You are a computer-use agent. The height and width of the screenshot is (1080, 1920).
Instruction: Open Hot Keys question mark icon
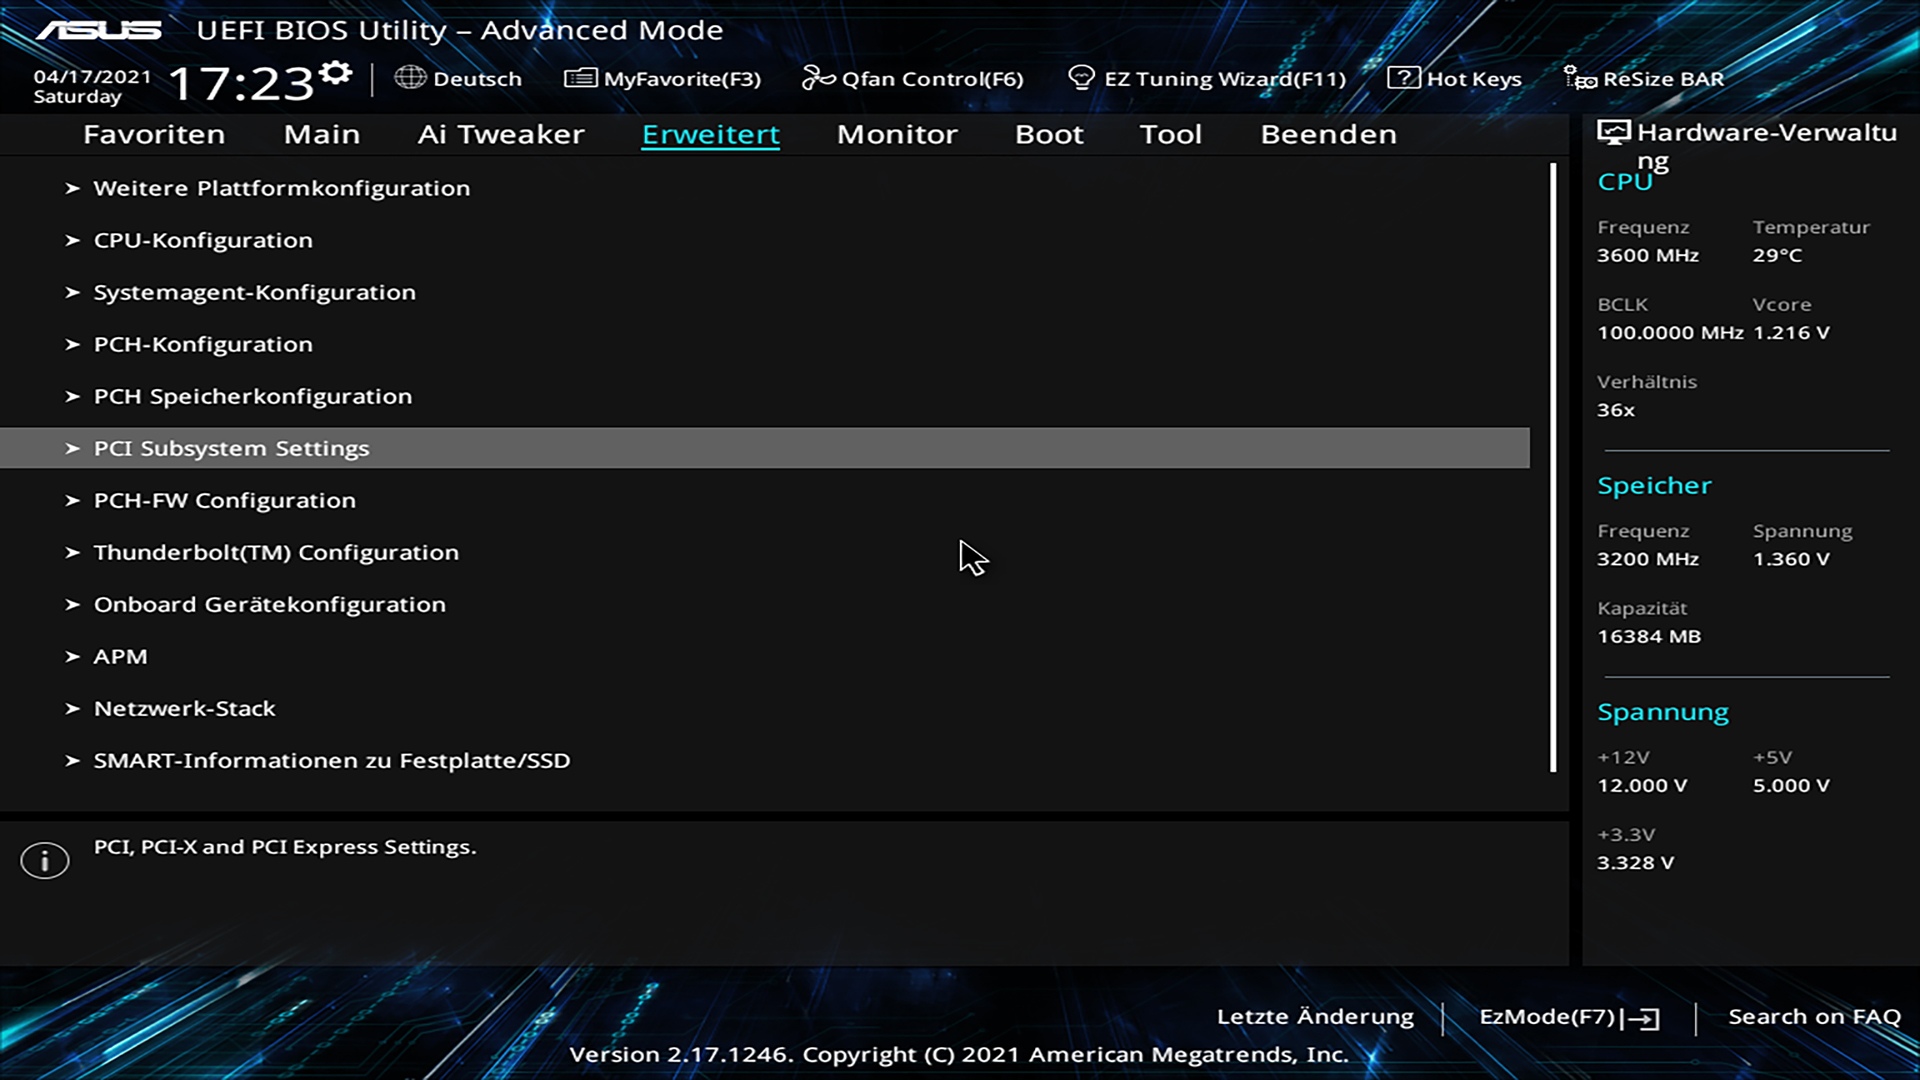(x=1403, y=77)
